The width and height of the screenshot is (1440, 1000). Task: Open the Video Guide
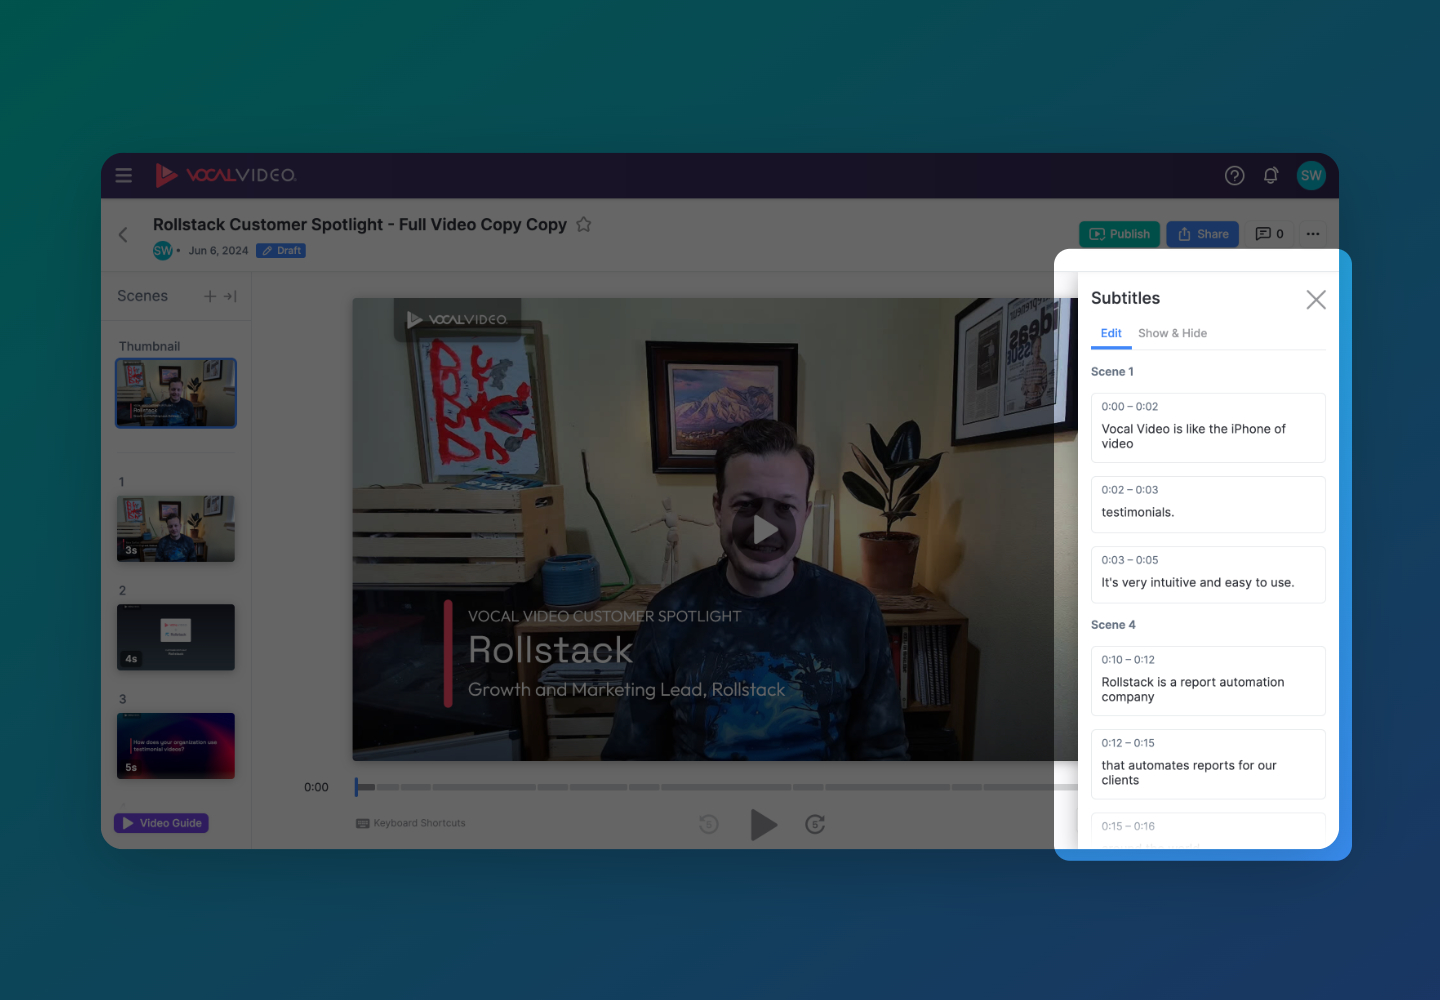161,823
